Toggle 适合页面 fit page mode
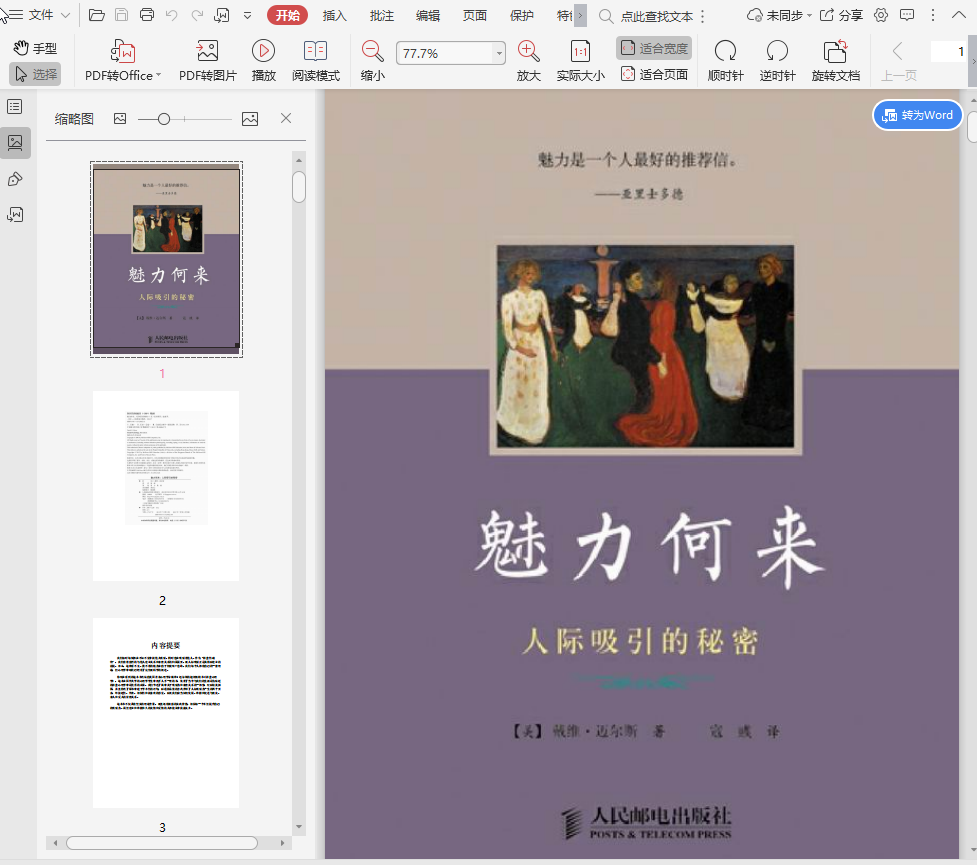The height and width of the screenshot is (865, 977). tap(654, 74)
